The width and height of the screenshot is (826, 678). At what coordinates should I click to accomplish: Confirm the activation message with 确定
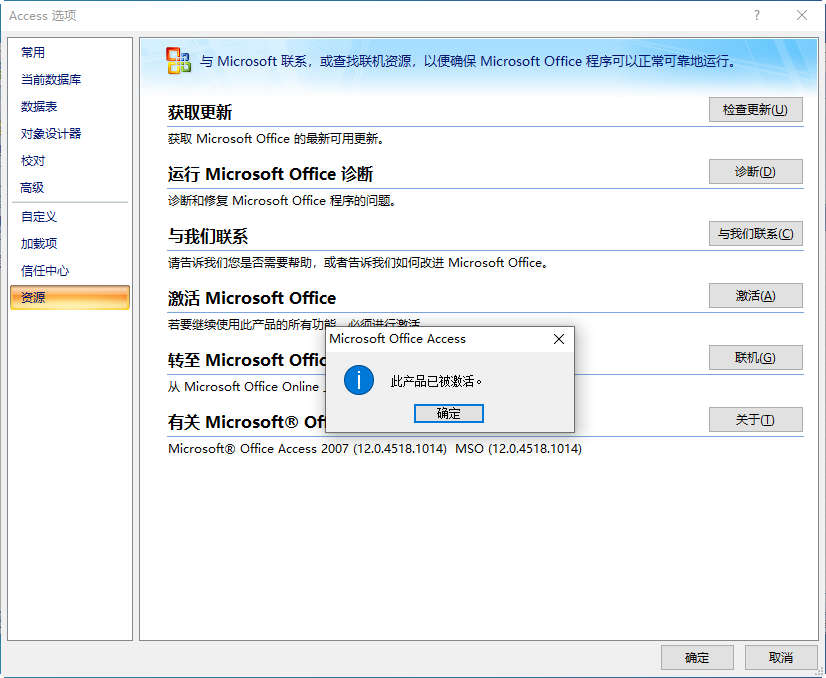[x=448, y=413]
